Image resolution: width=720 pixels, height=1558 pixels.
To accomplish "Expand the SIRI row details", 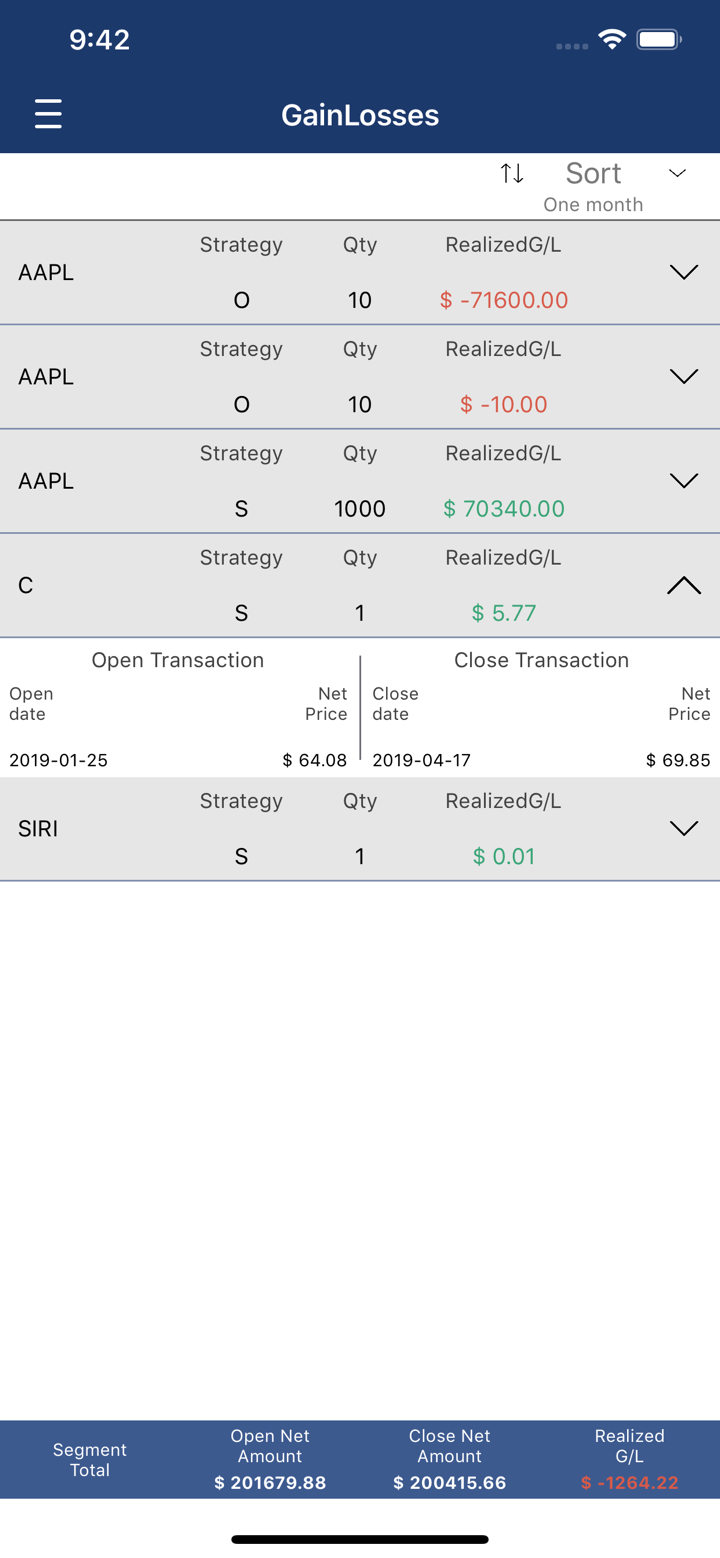I will pos(683,828).
